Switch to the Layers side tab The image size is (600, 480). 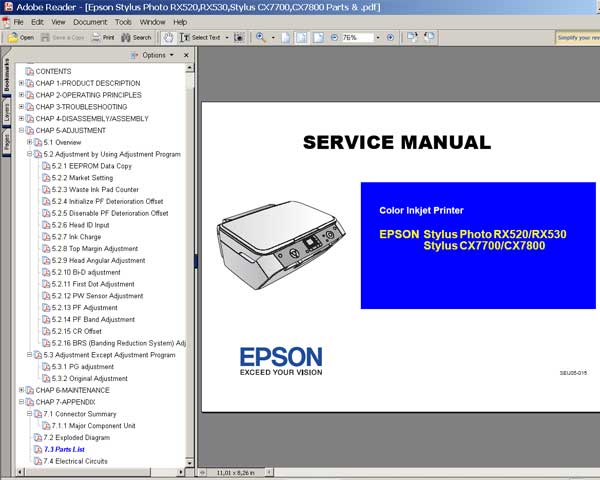[x=7, y=113]
